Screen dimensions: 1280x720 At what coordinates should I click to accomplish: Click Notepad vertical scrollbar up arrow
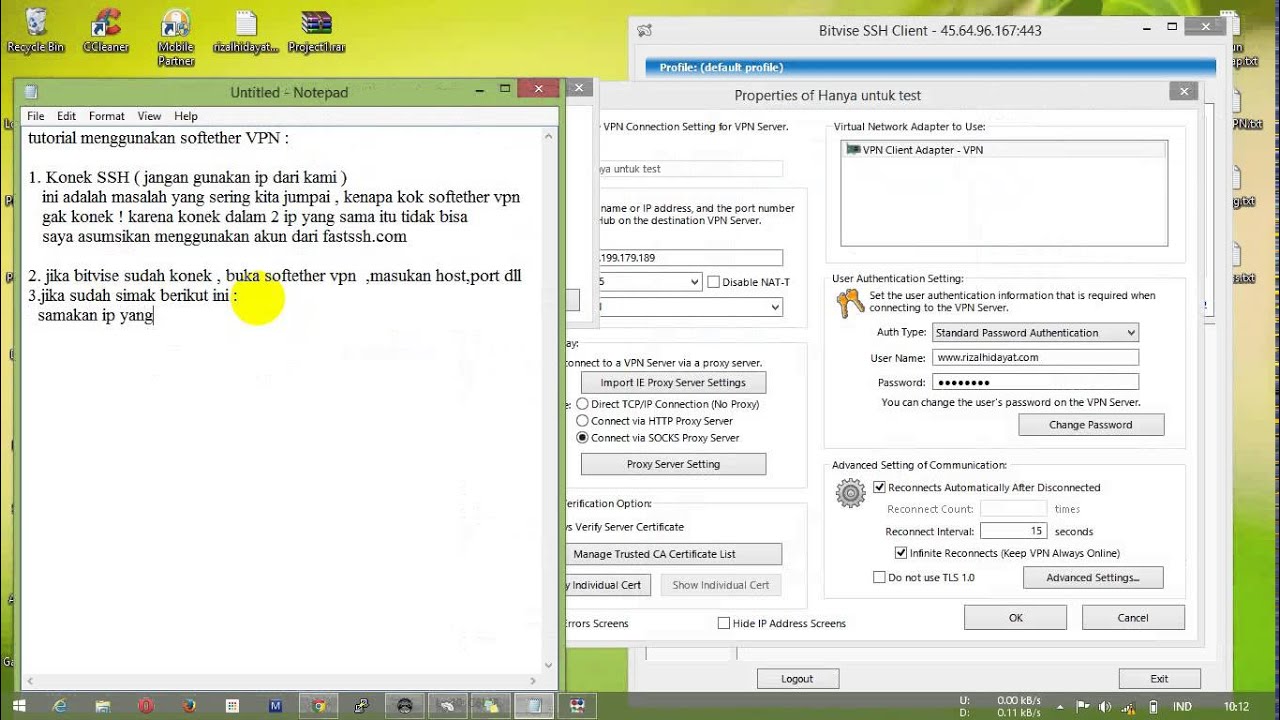[x=548, y=136]
